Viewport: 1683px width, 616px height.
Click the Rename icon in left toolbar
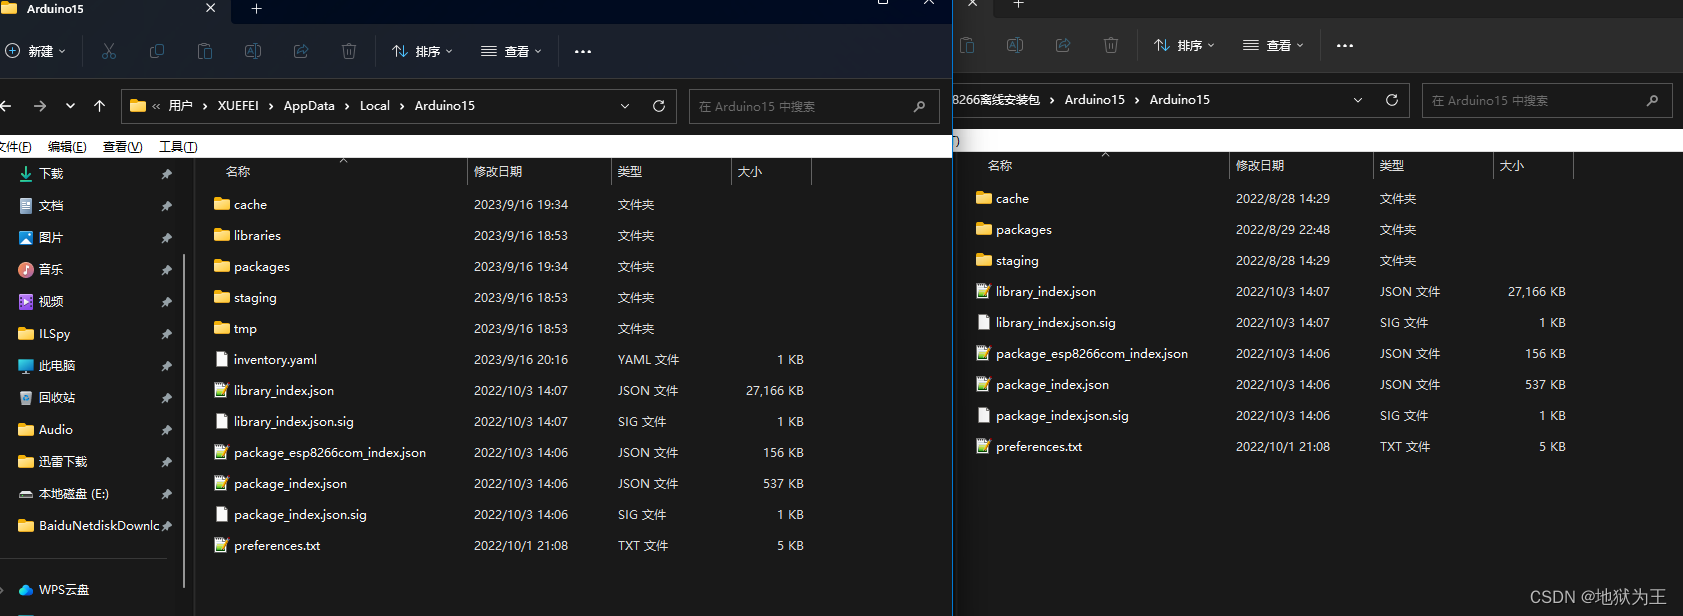(253, 51)
